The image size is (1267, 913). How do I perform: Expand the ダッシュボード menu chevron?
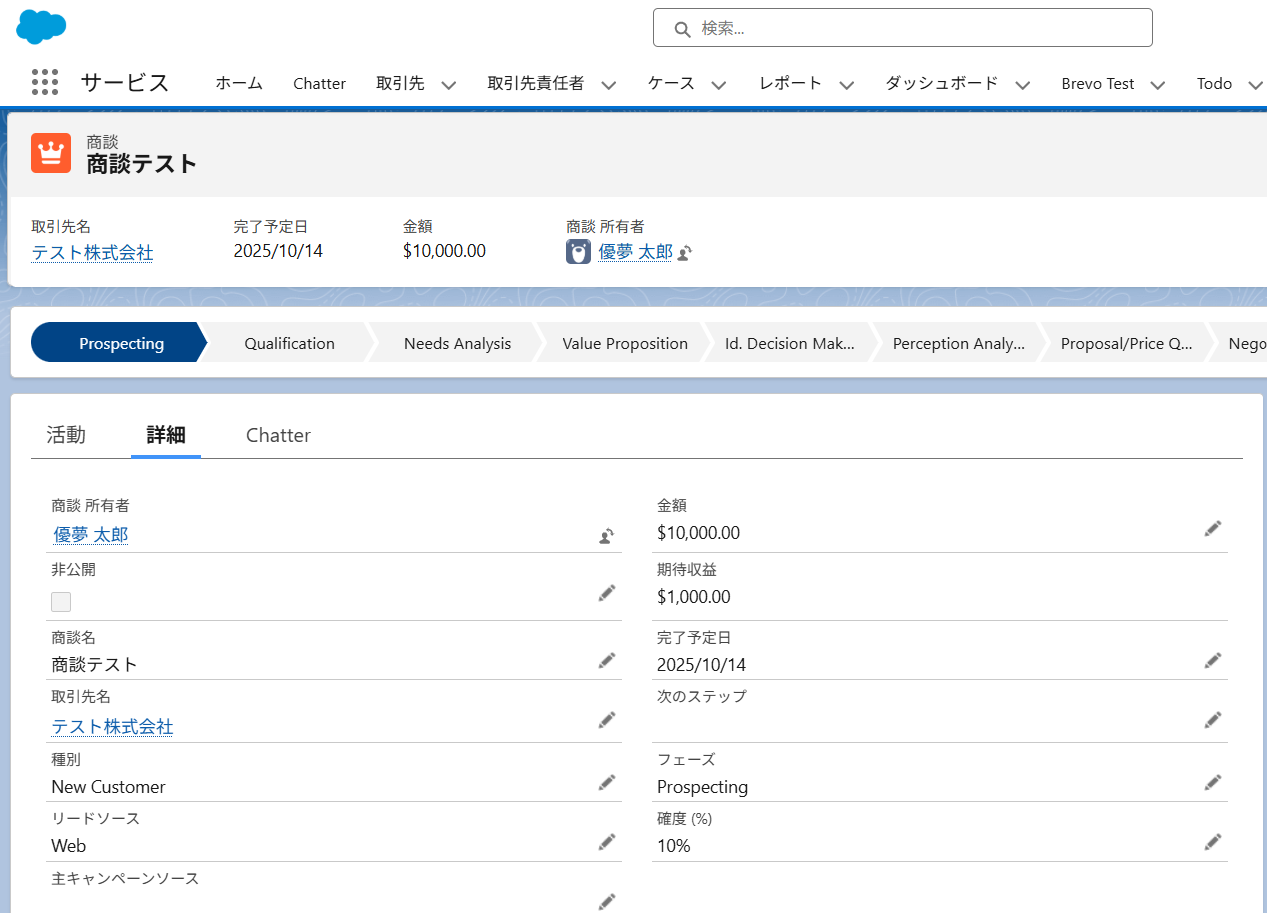click(x=1022, y=85)
